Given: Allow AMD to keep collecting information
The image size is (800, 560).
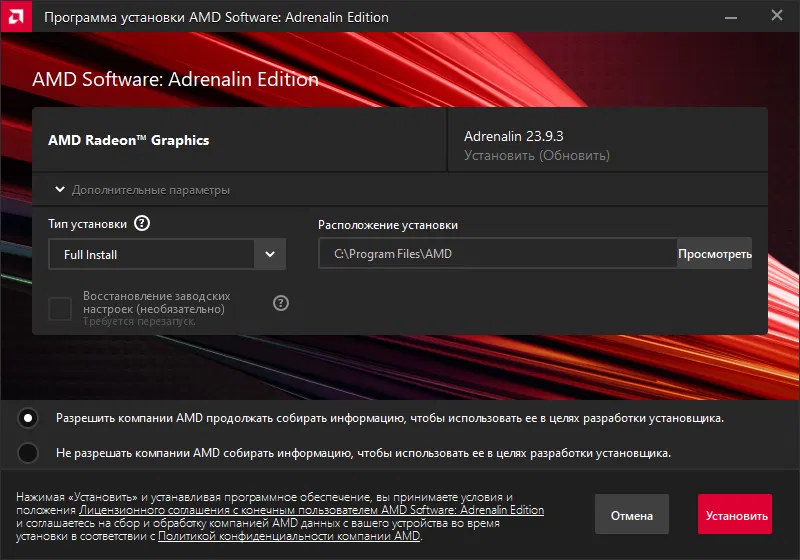Looking at the screenshot, I should [28, 418].
